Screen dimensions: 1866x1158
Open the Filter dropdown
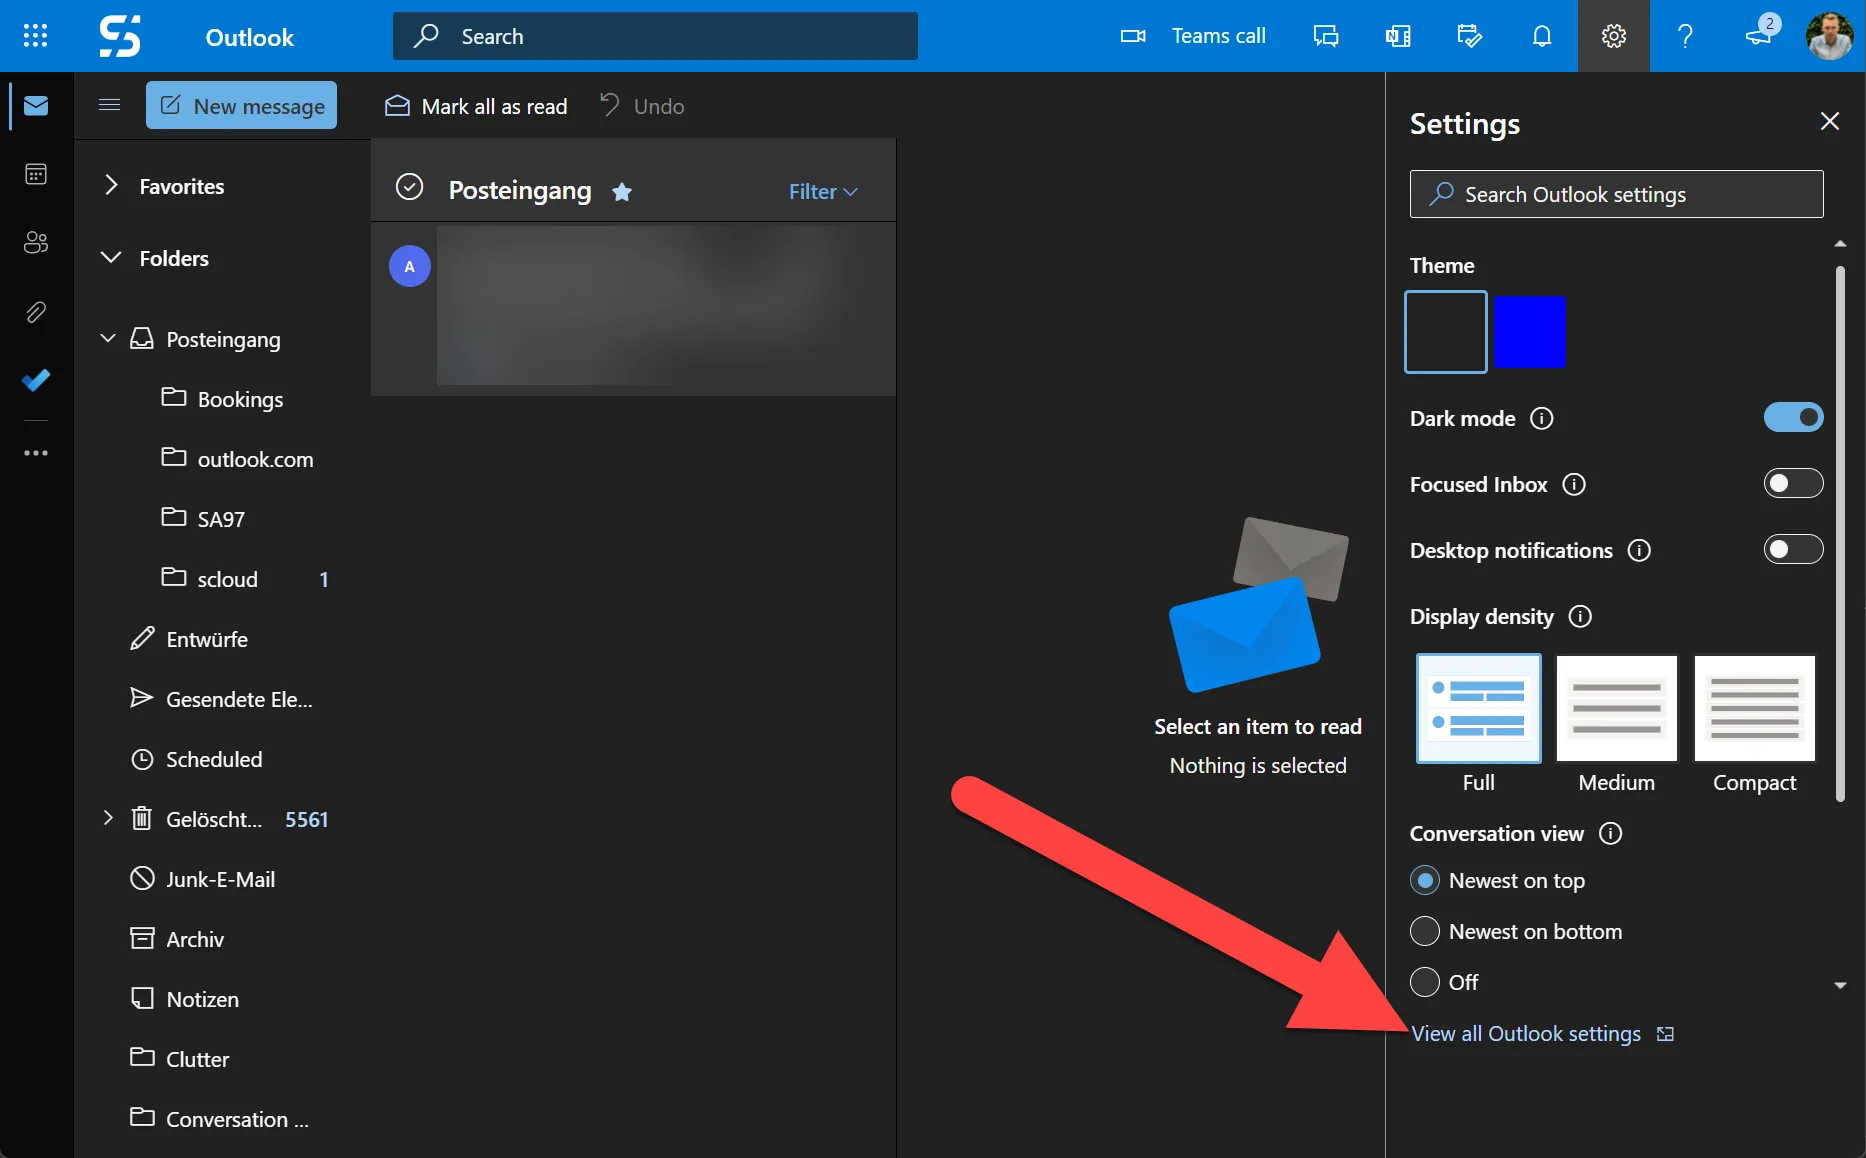tap(823, 191)
